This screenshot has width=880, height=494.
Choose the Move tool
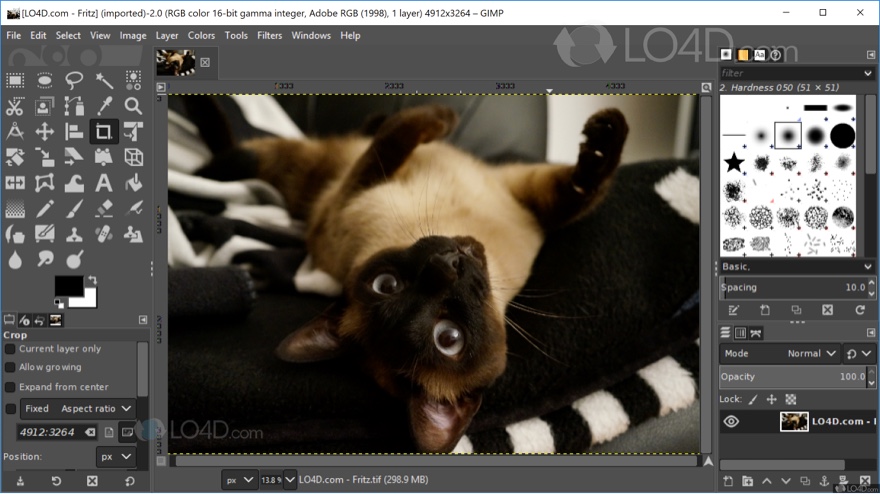[45, 132]
